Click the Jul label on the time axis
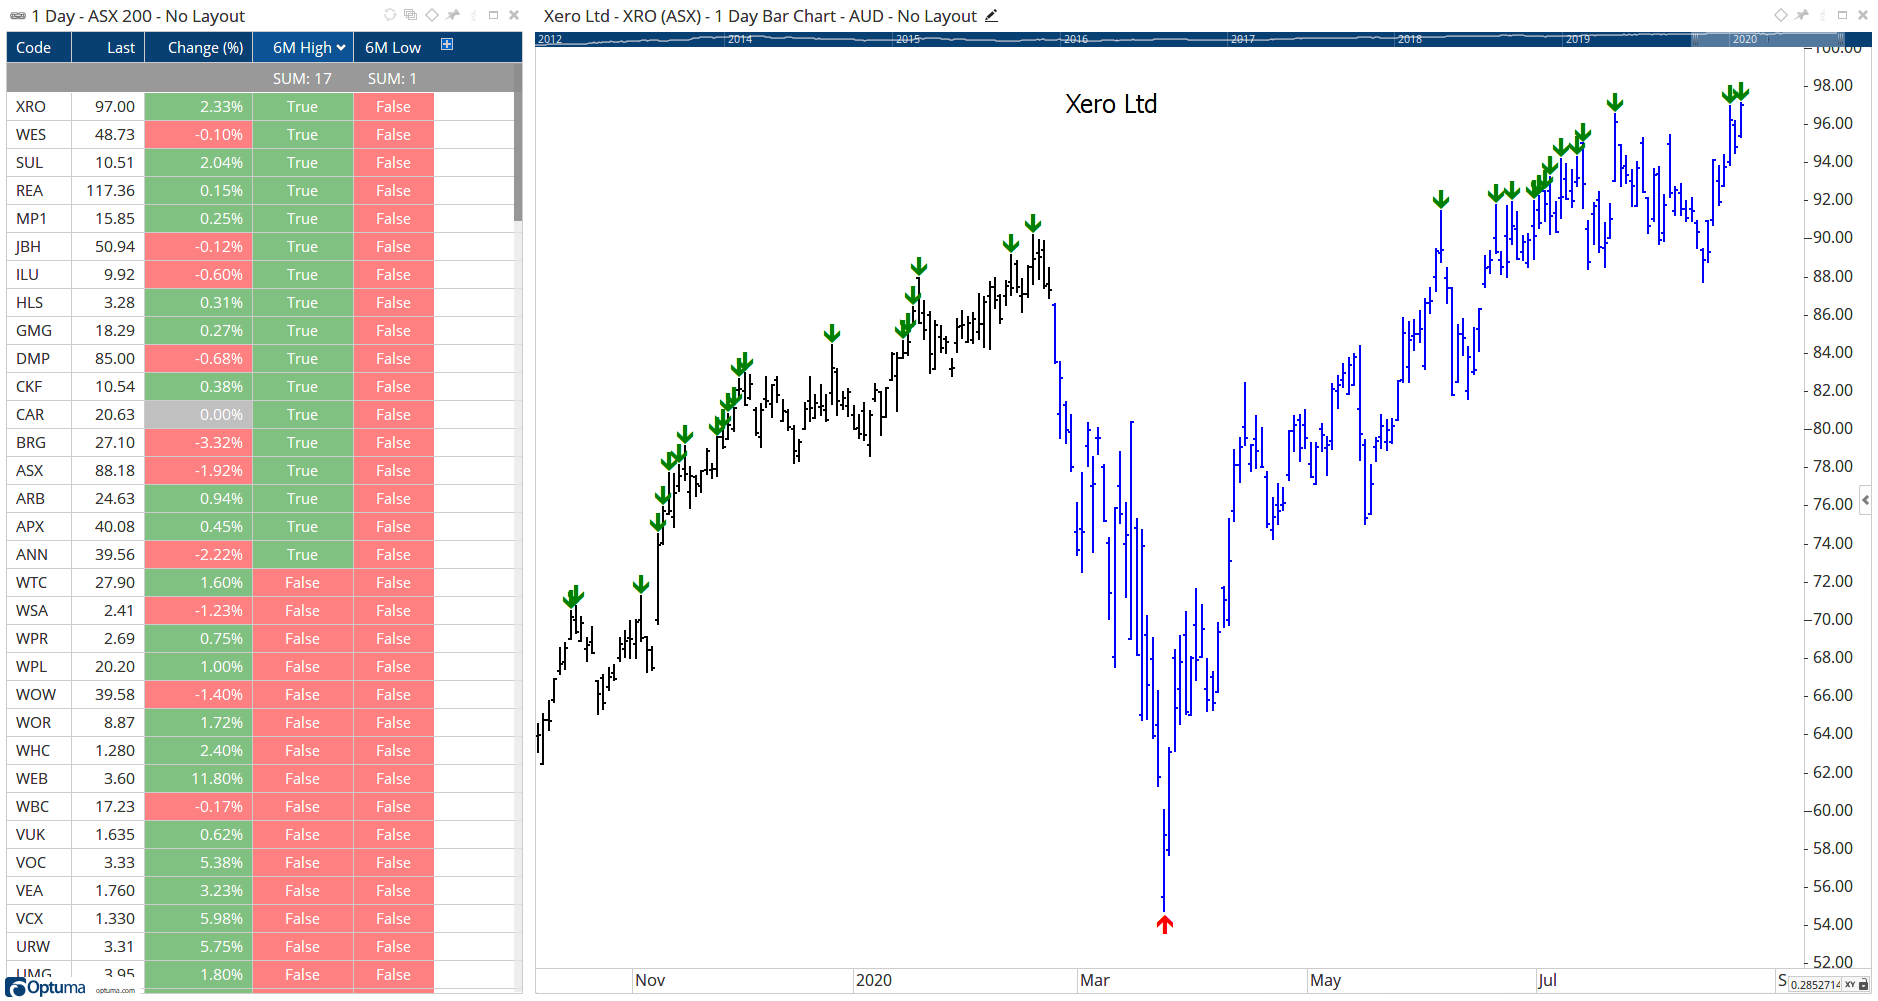The image size is (1878, 1001). pos(1547,980)
